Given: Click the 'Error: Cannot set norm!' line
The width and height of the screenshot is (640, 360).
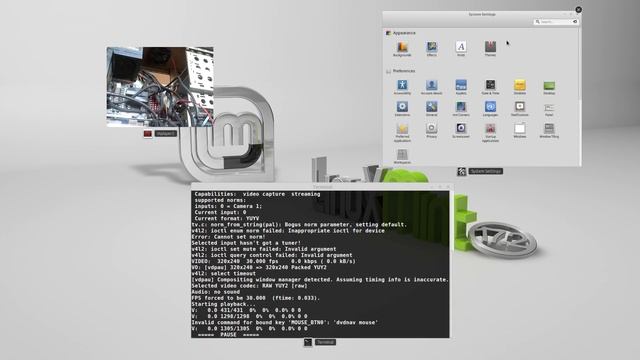Looking at the screenshot, I should [229, 237].
